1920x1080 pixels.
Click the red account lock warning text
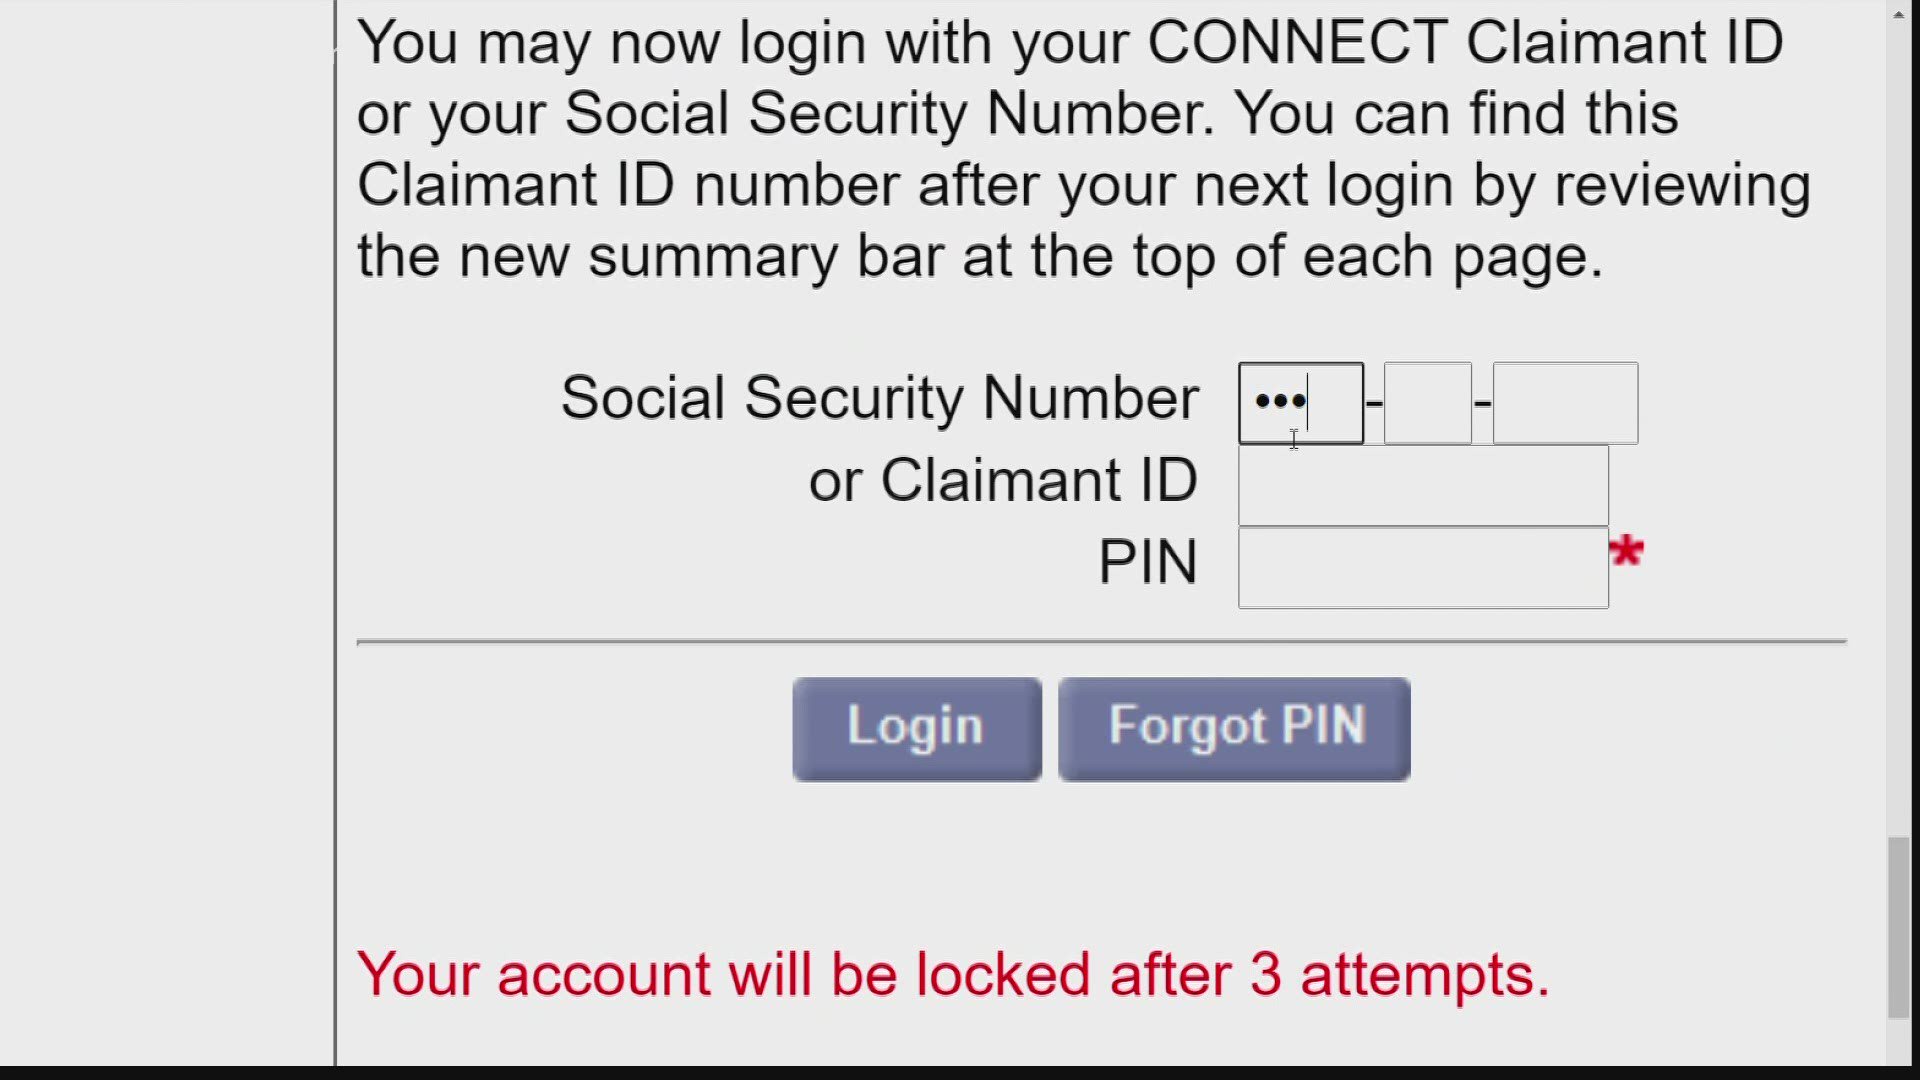click(952, 974)
